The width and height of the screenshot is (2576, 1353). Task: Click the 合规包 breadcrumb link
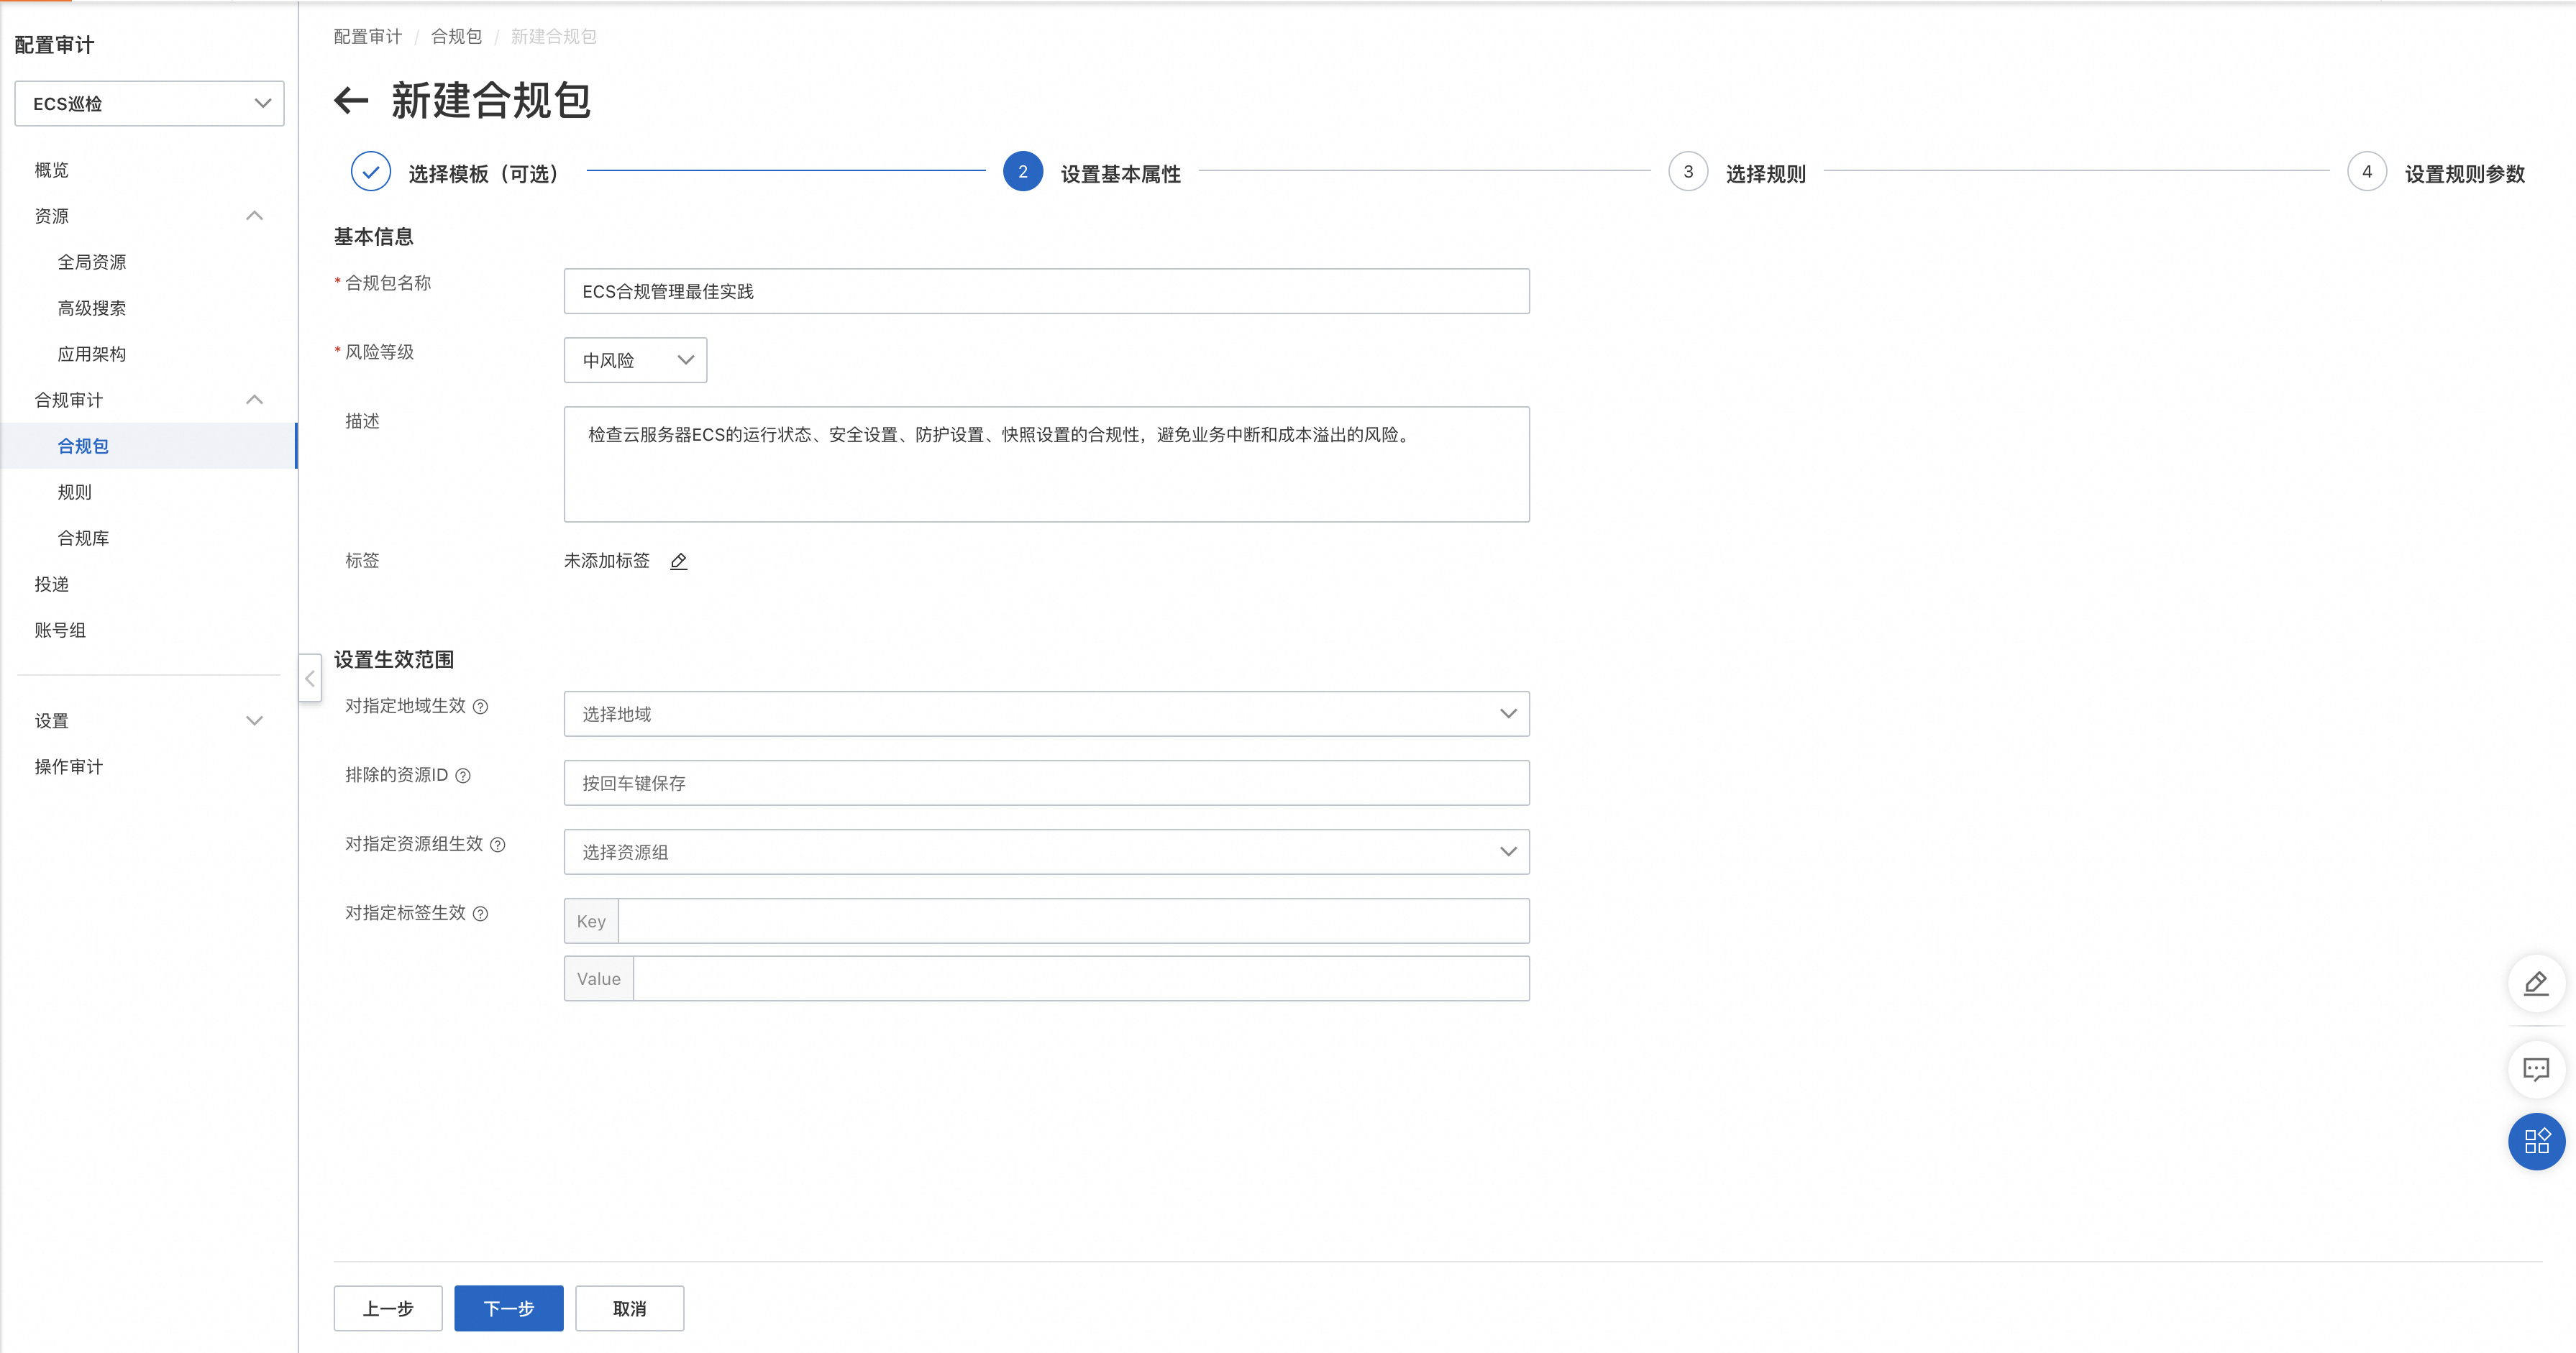(456, 37)
